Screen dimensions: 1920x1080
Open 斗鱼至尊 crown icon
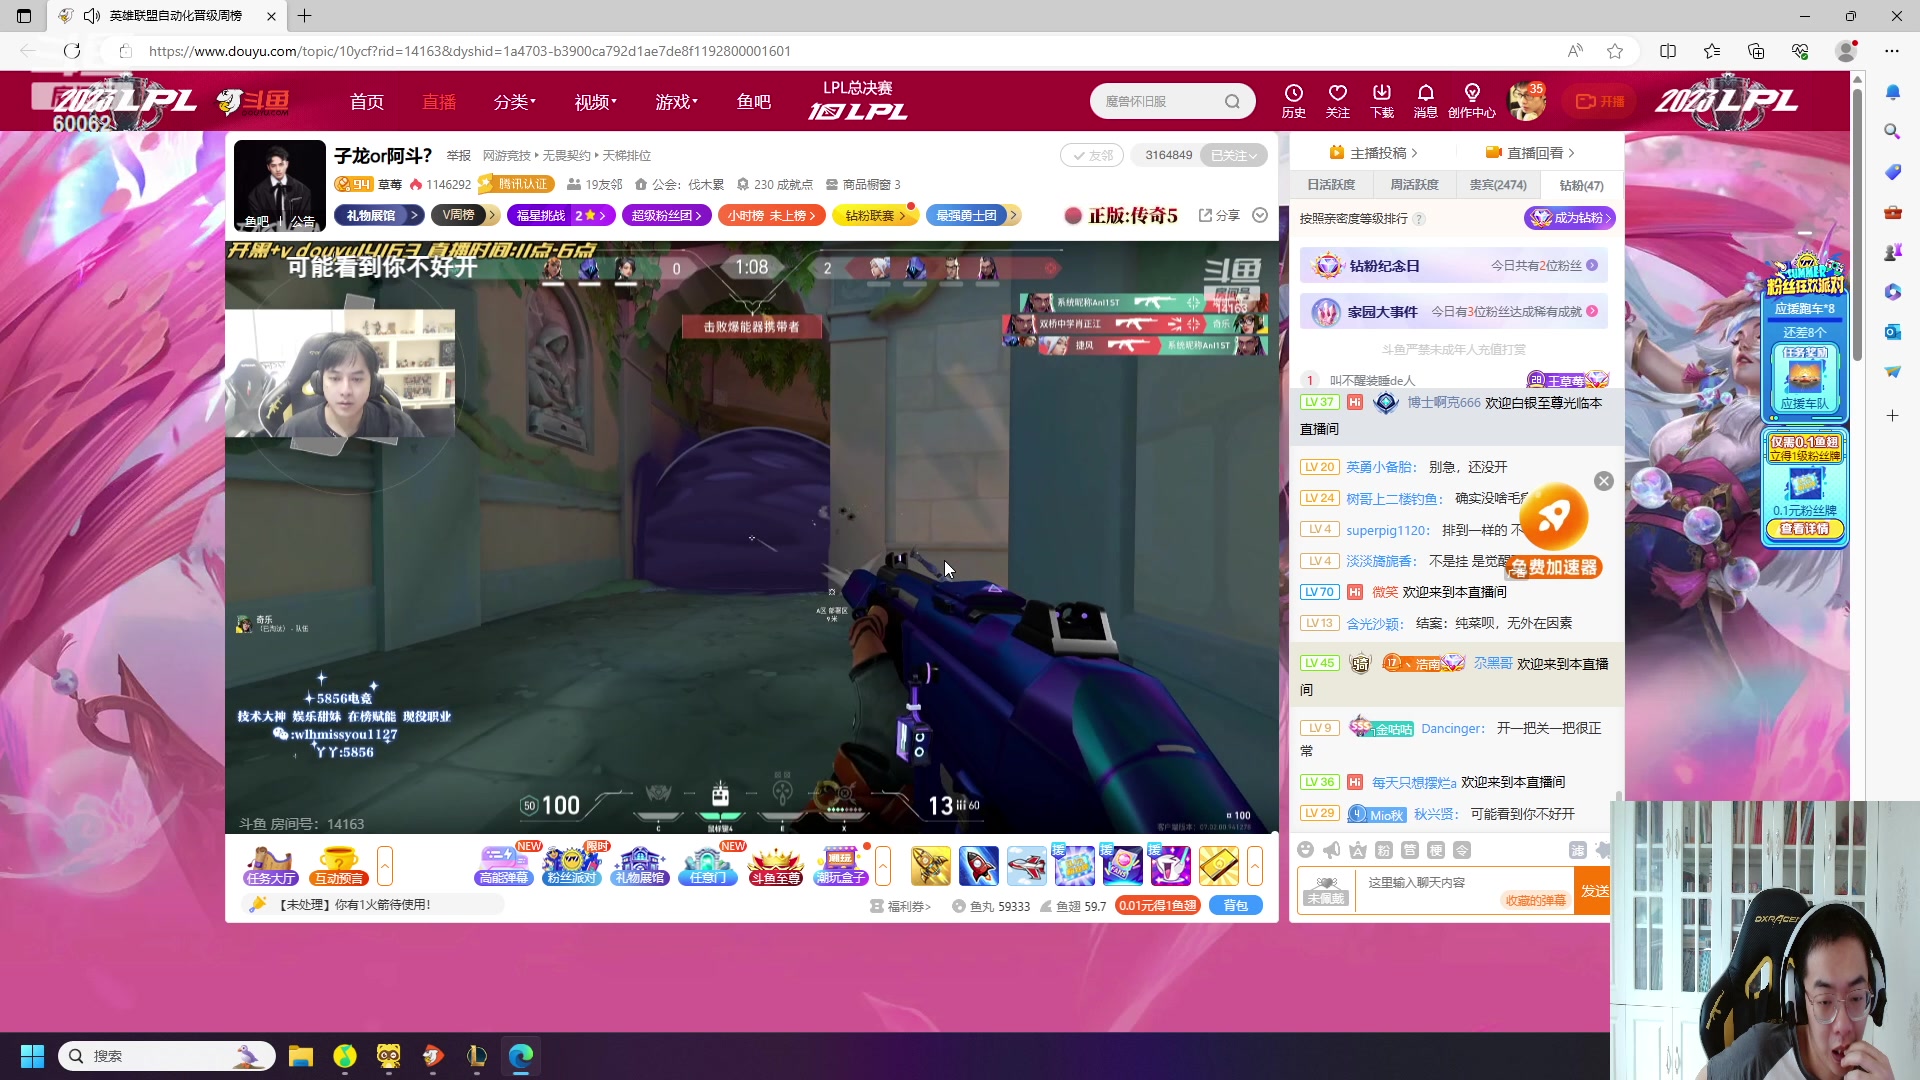776,866
